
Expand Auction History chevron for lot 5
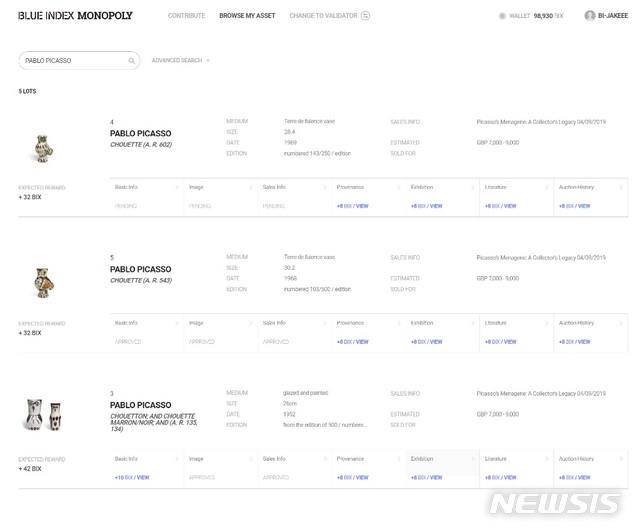click(x=621, y=323)
